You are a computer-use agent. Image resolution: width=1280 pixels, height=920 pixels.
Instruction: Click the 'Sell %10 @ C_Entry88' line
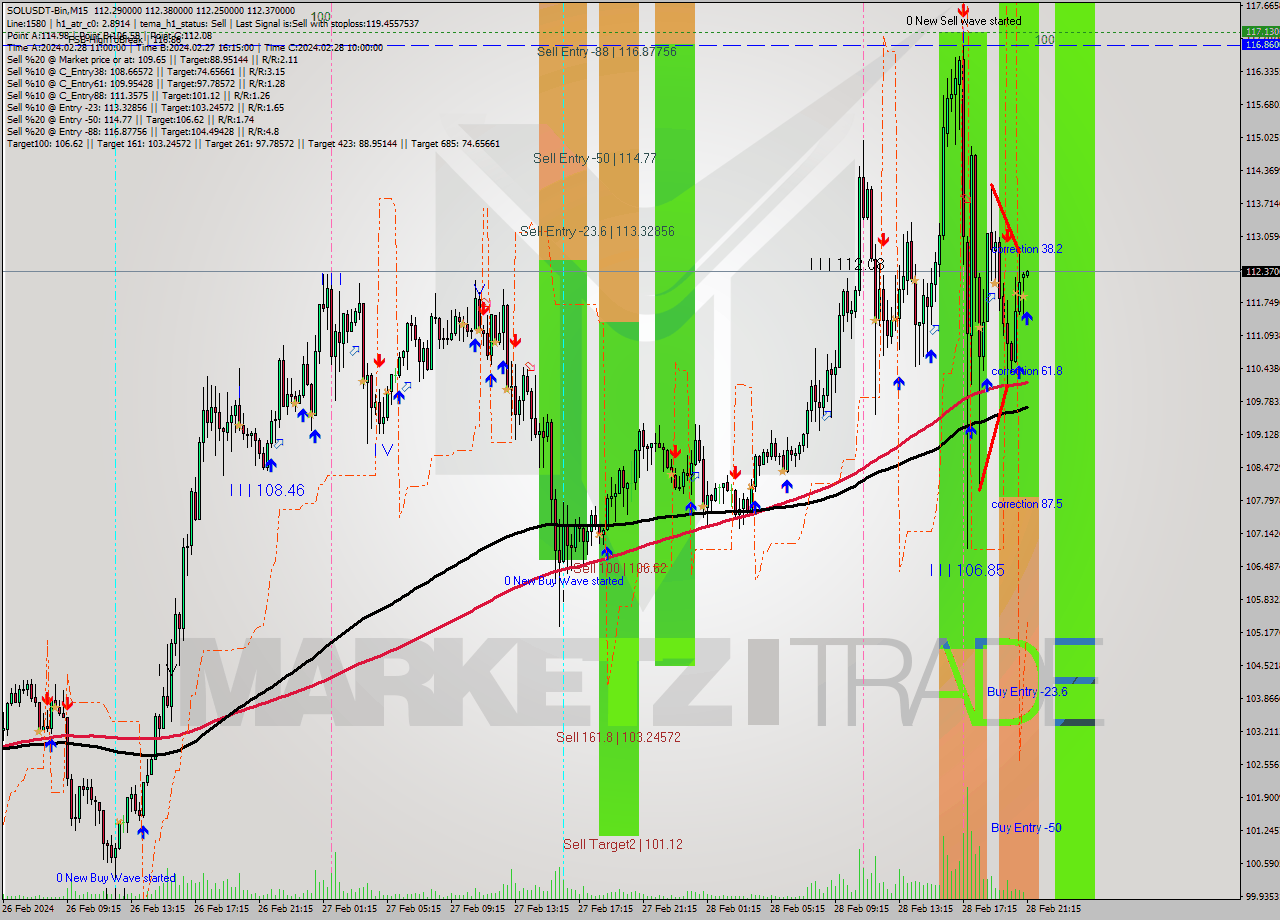coord(138,95)
